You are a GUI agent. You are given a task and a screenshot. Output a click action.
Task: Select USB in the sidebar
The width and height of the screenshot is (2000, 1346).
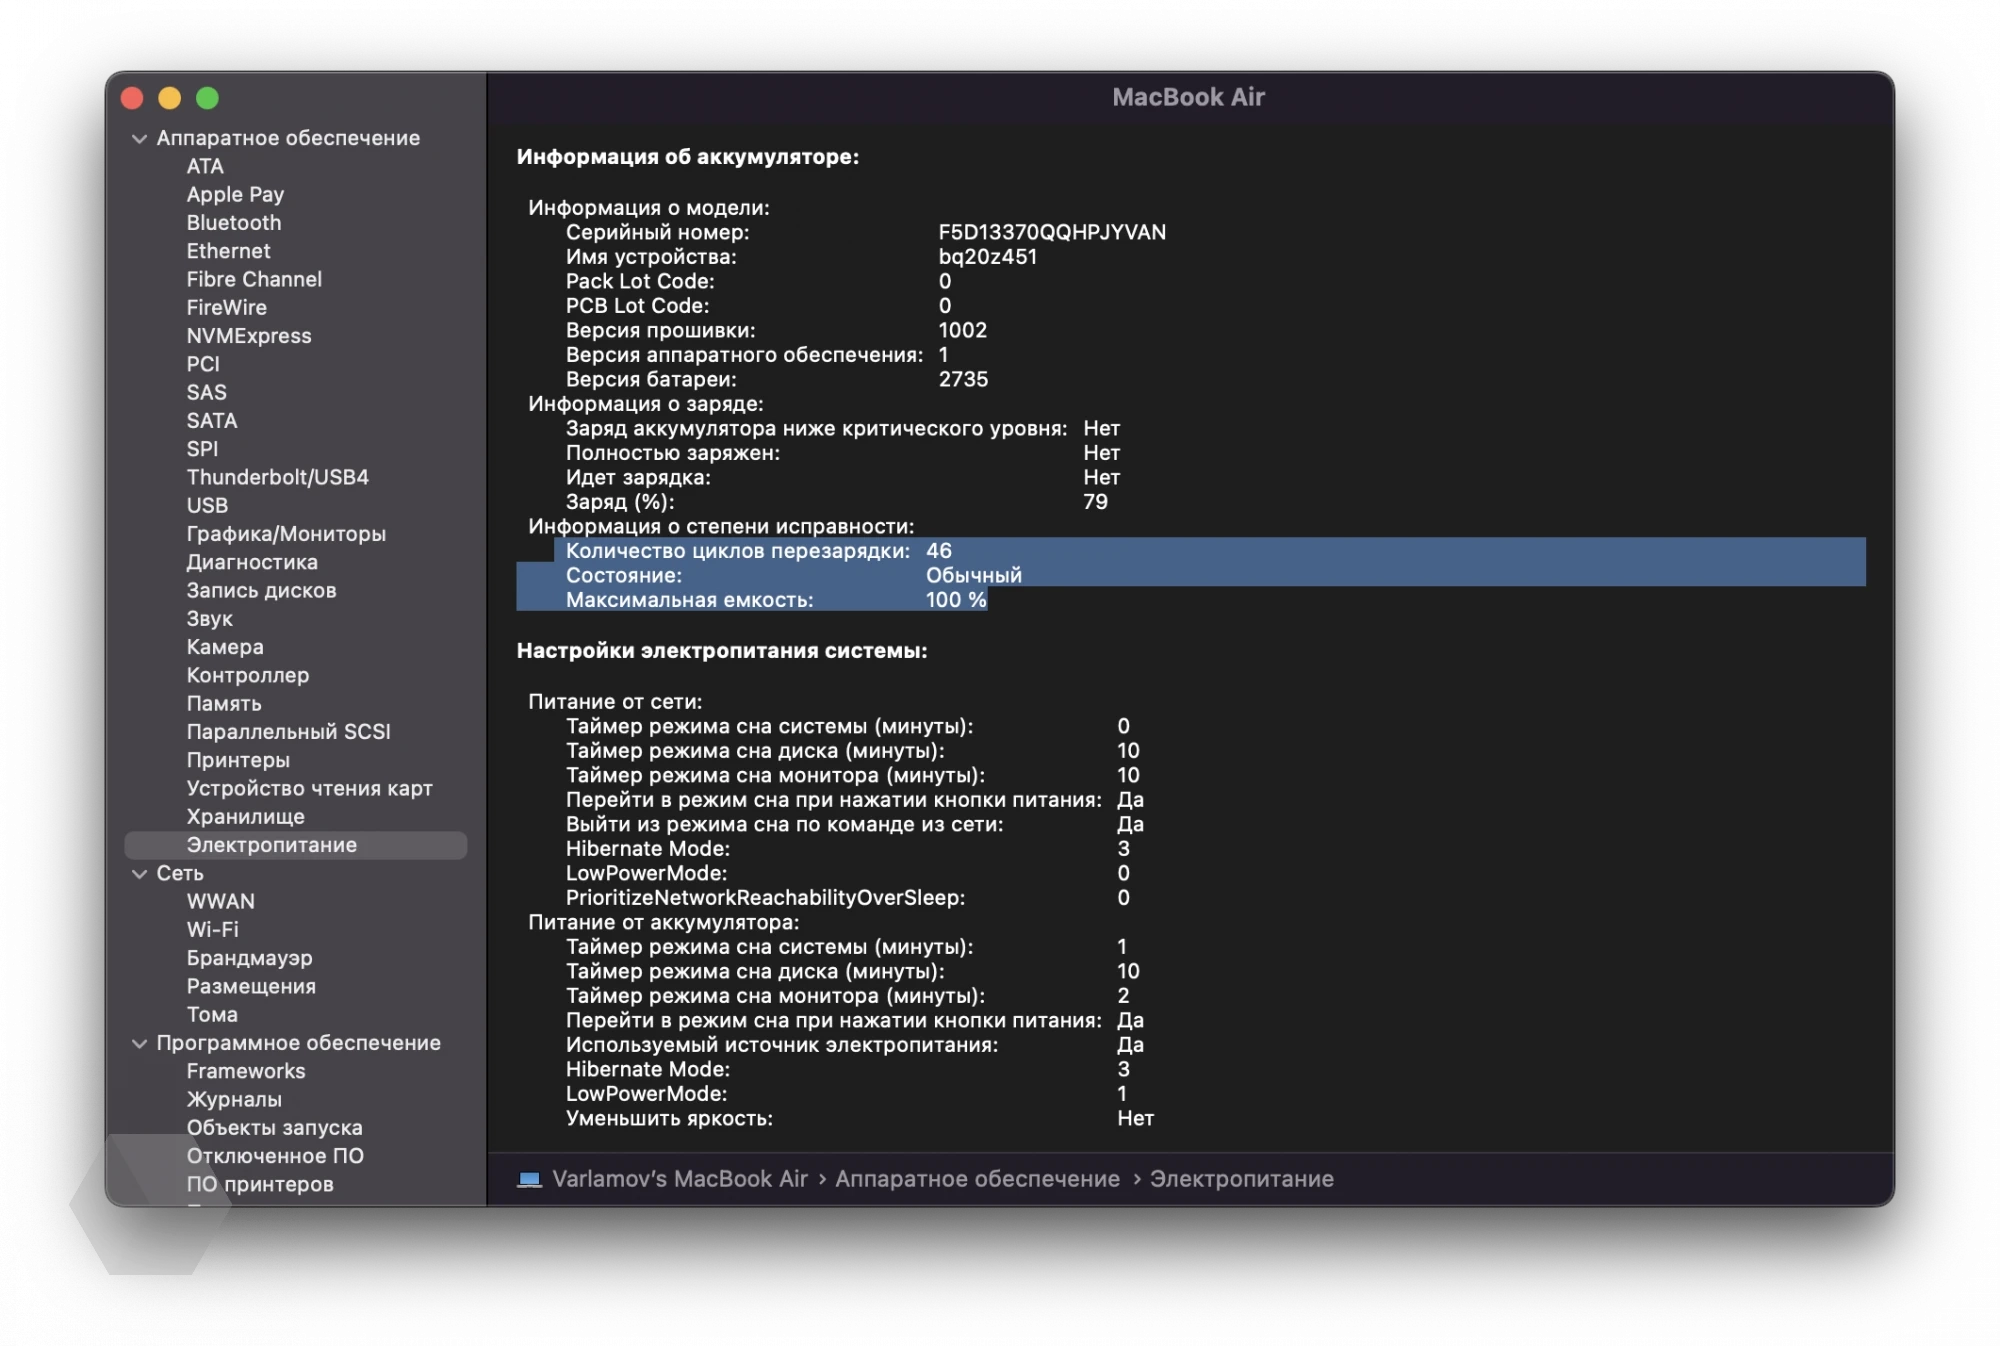click(x=207, y=506)
